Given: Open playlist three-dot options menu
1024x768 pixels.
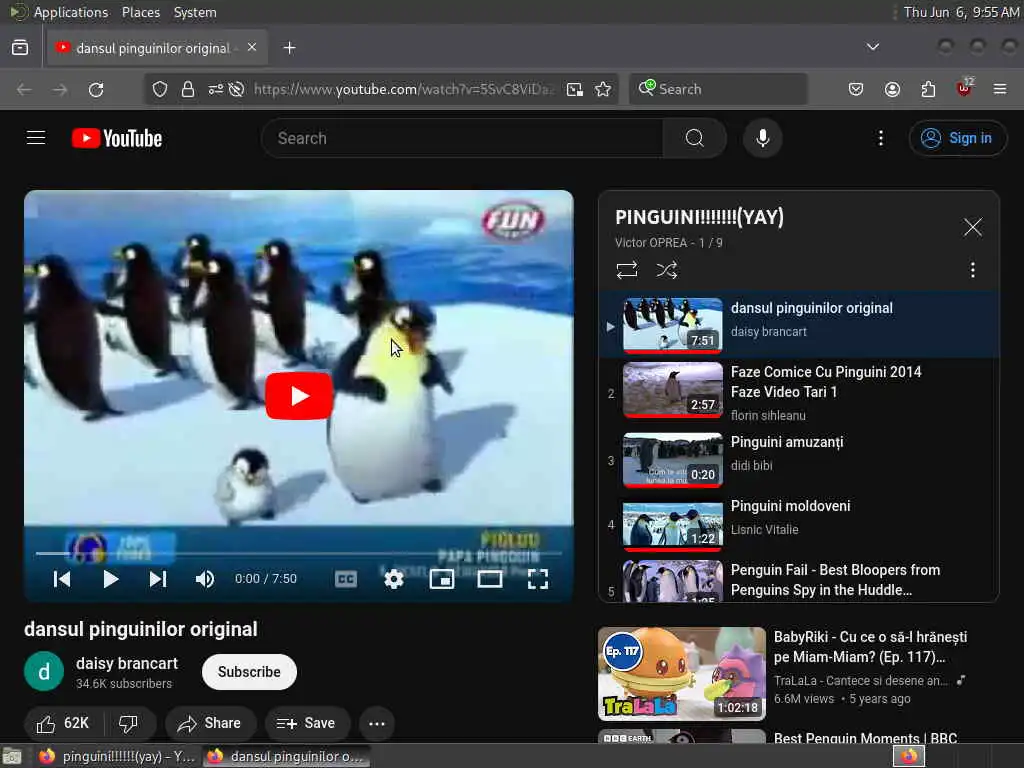Looking at the screenshot, I should (972, 270).
